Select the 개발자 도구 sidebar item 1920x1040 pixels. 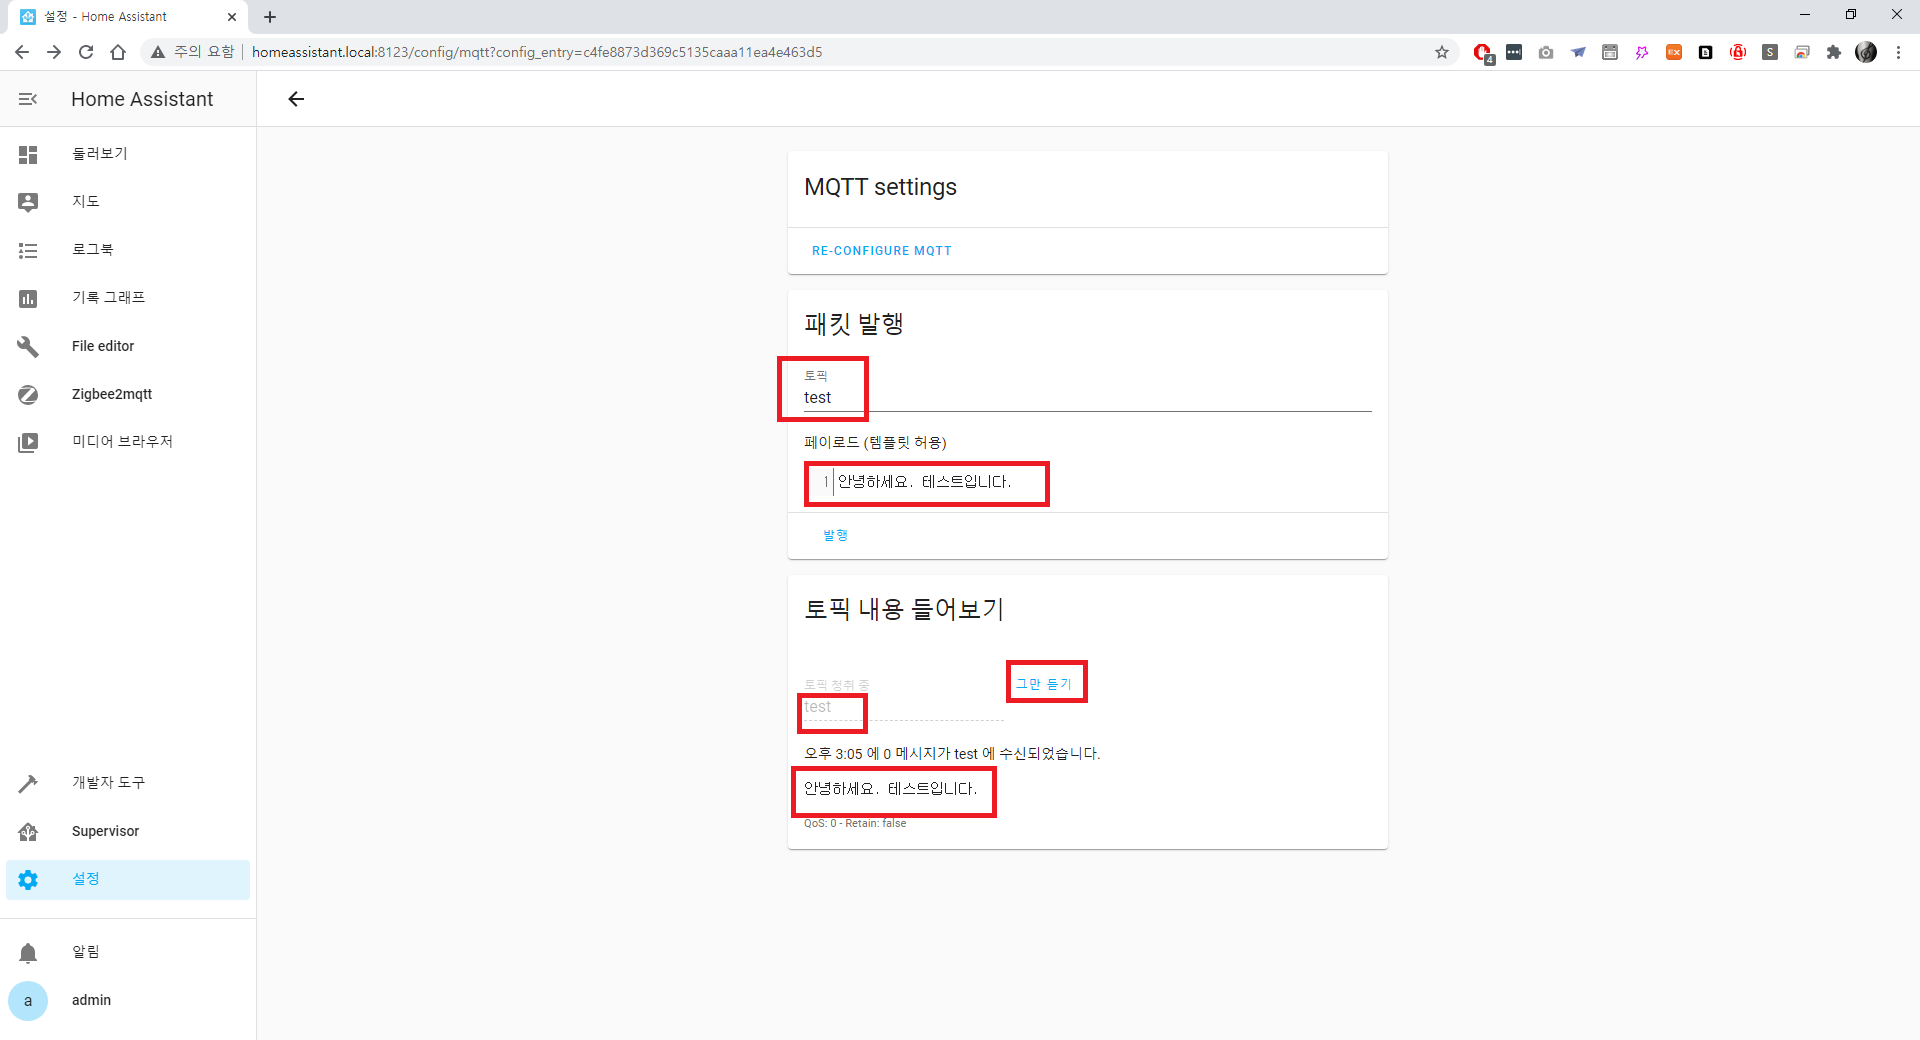[x=128, y=783]
